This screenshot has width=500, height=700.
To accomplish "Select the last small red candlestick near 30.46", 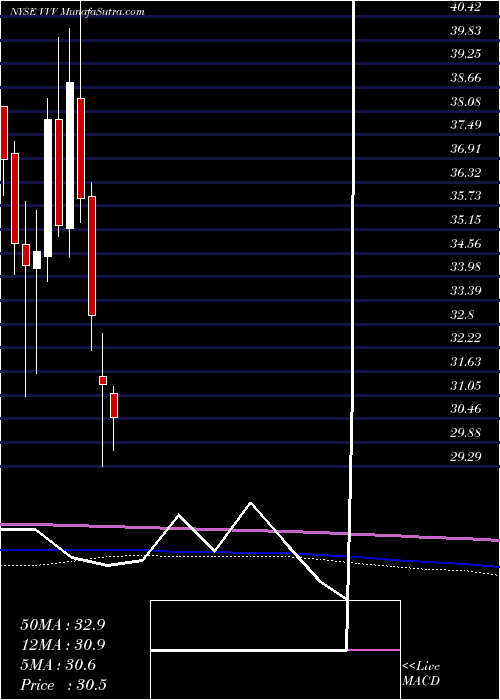I will click(114, 405).
